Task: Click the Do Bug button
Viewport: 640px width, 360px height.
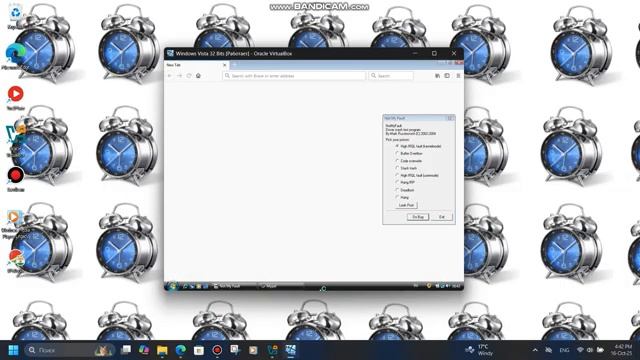Action: coord(418,217)
